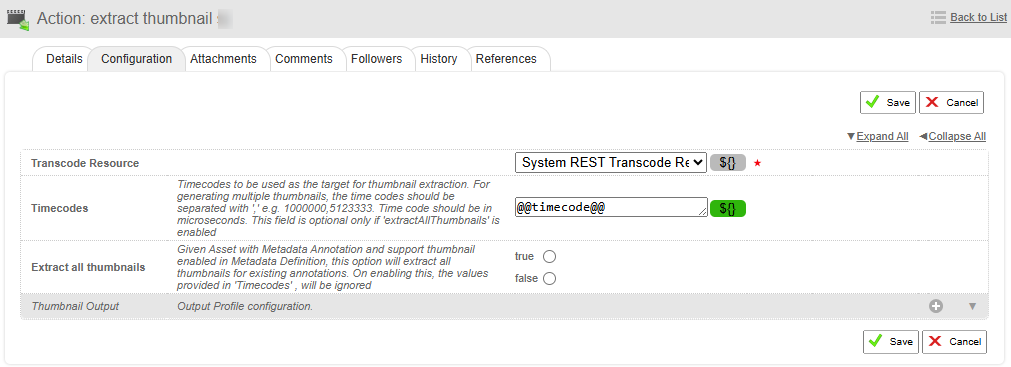Viewport: 1011px width, 367px height.
Task: Switch to the Details tab
Action: click(x=64, y=59)
